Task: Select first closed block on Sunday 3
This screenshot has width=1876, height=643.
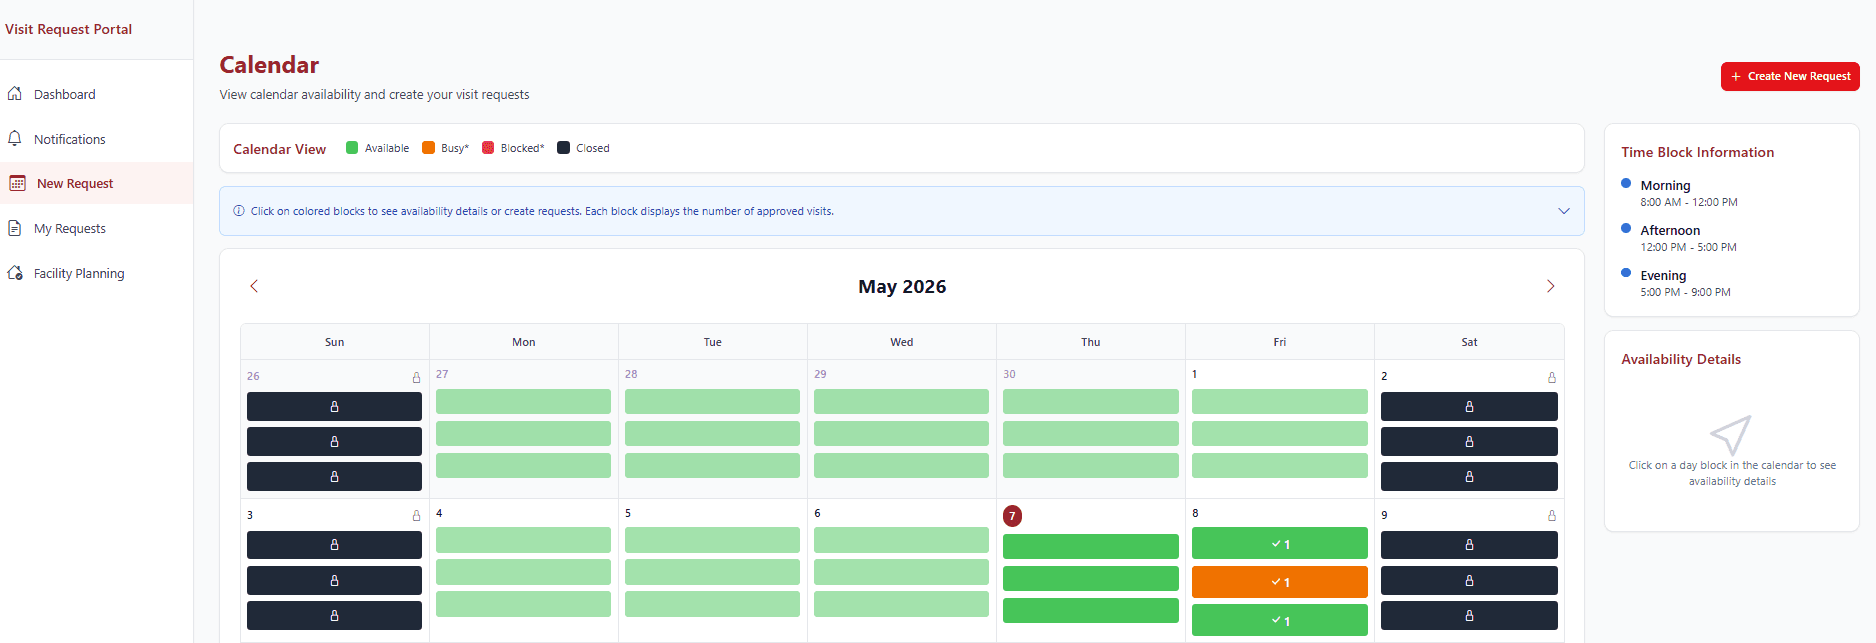Action: point(334,545)
